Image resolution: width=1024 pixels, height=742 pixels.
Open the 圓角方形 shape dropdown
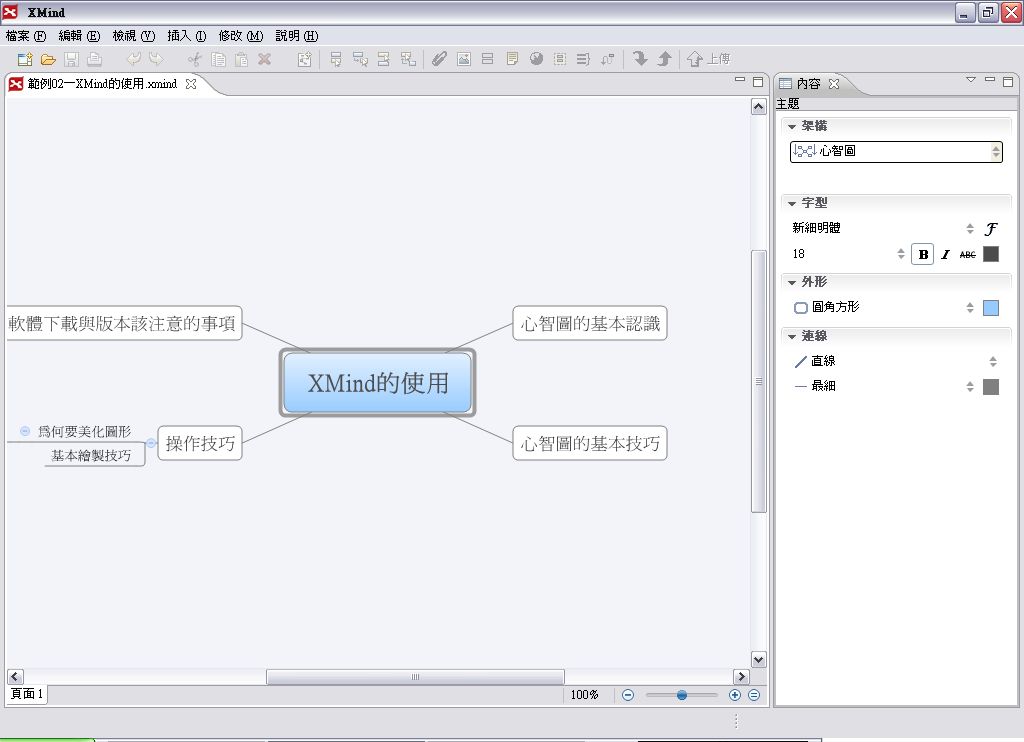(884, 307)
